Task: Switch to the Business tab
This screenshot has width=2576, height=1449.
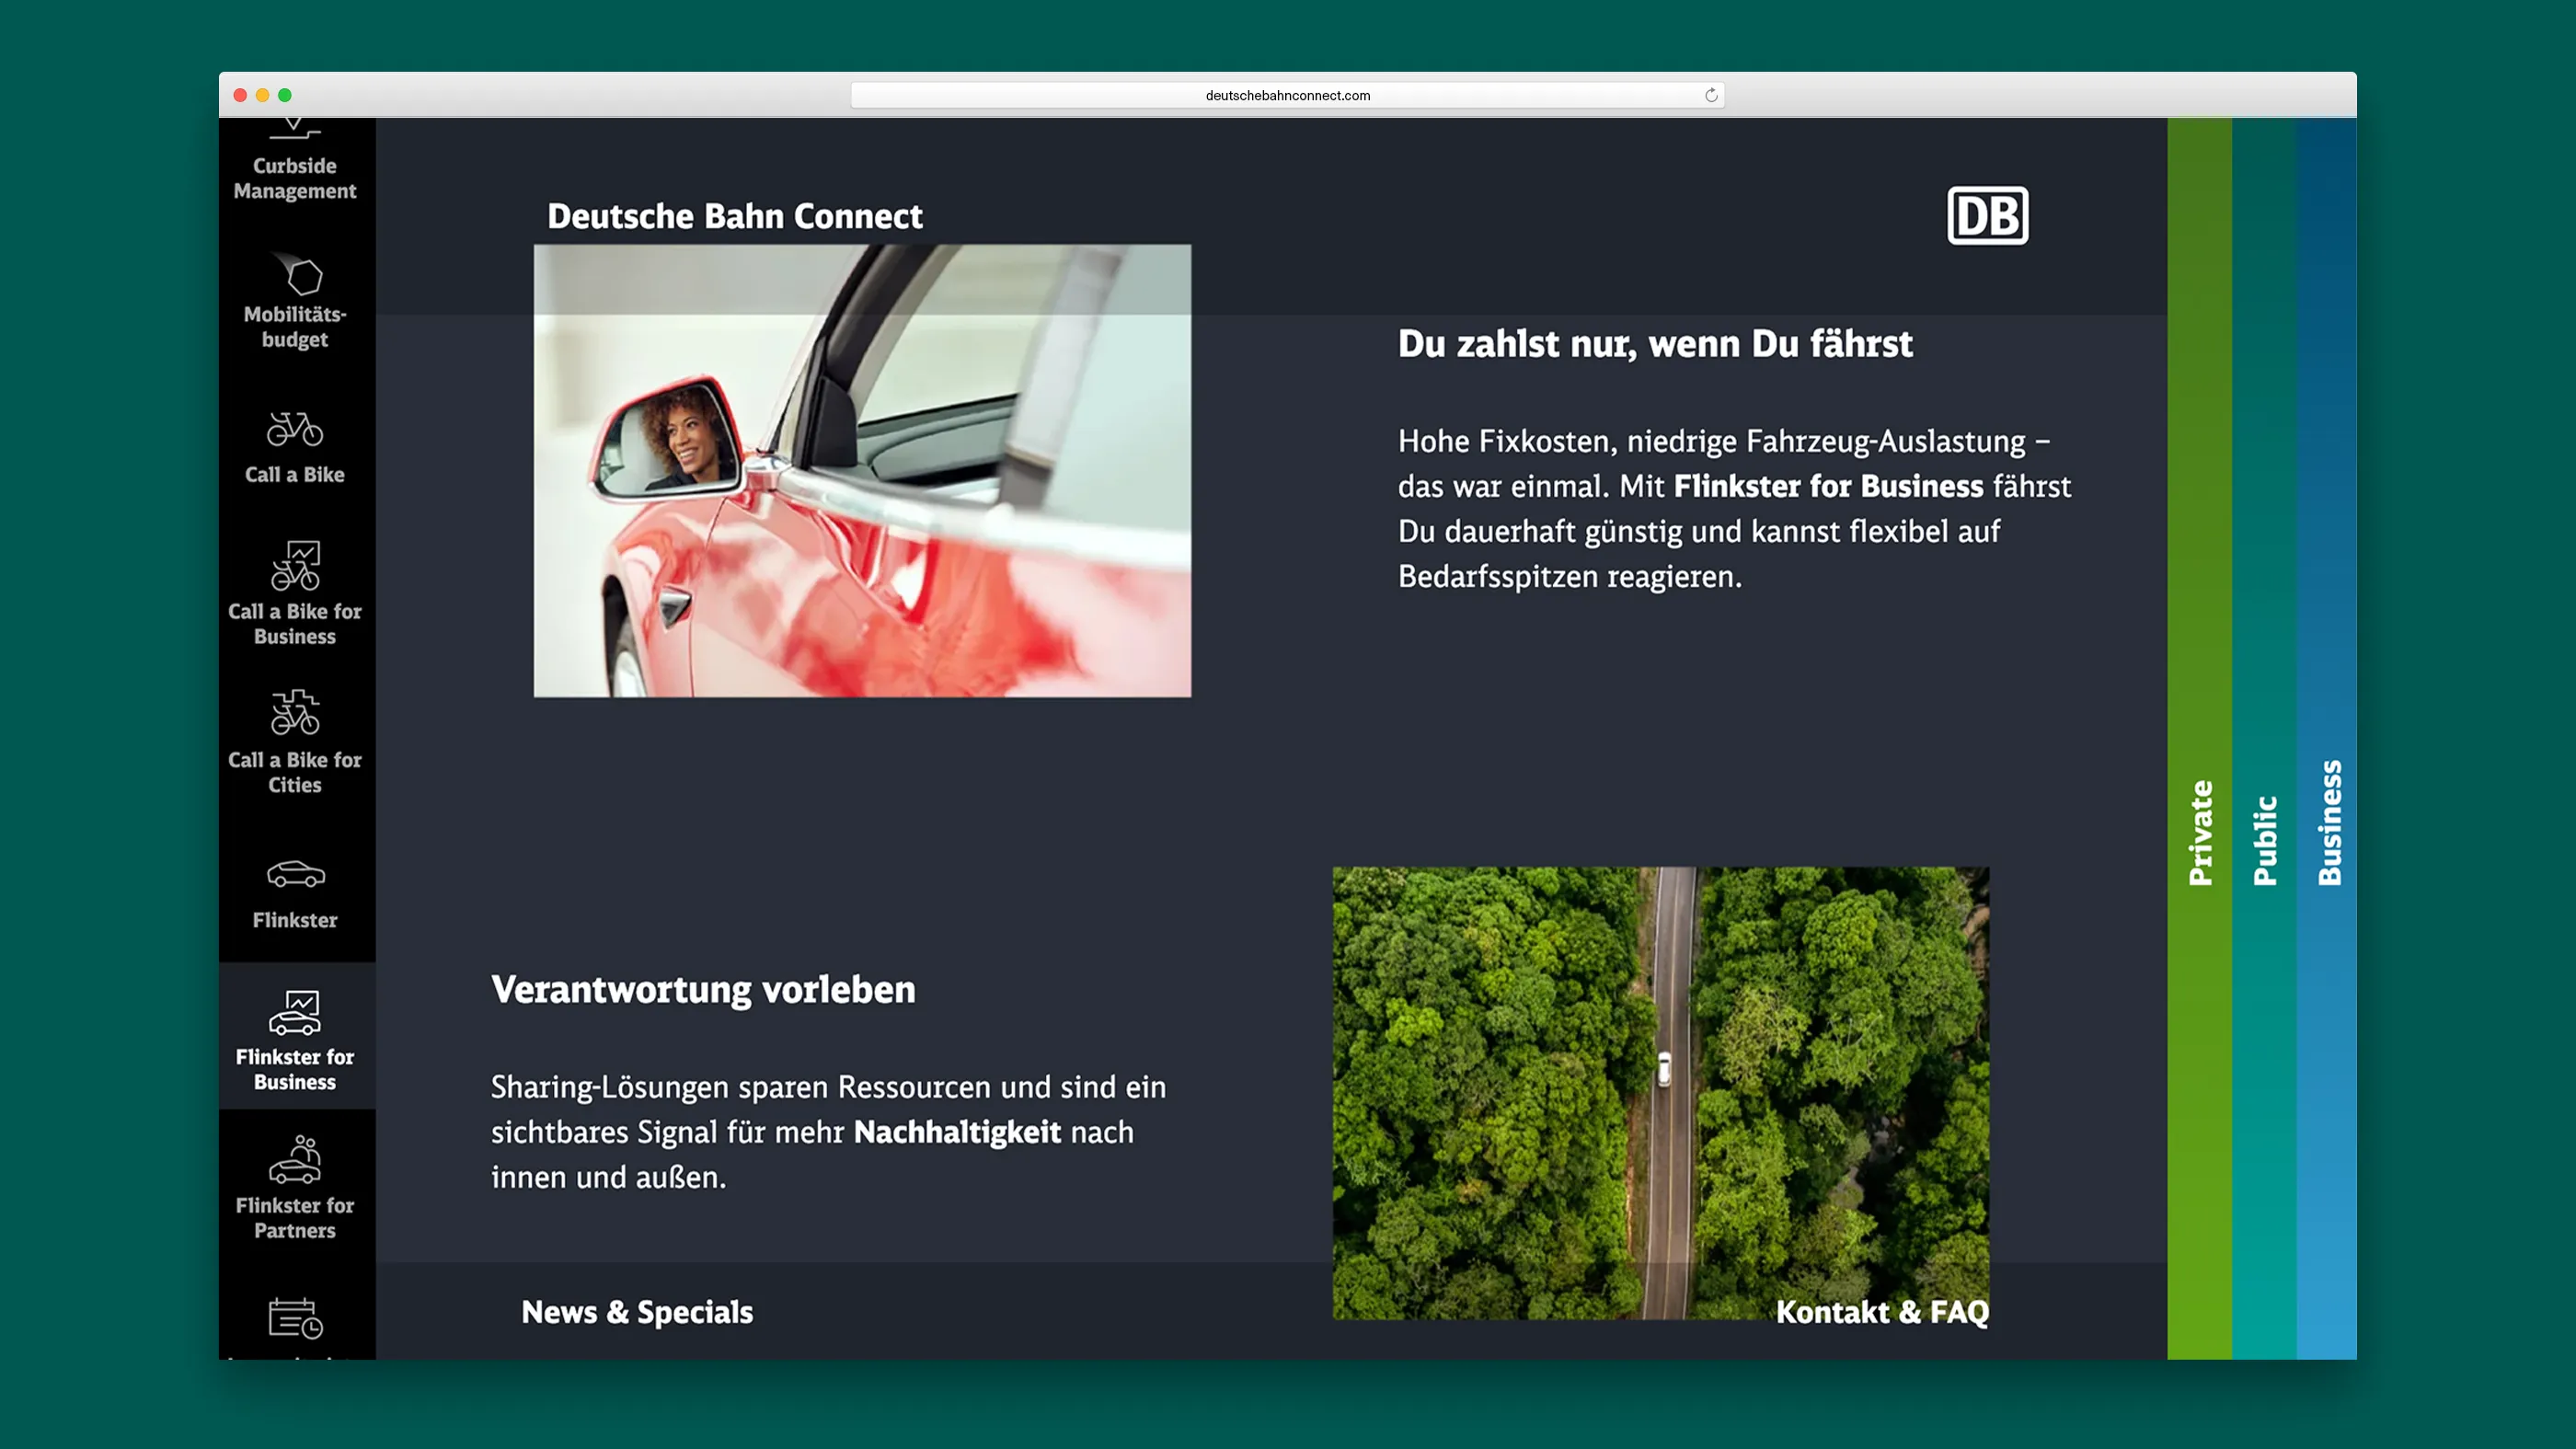Action: coord(2327,738)
